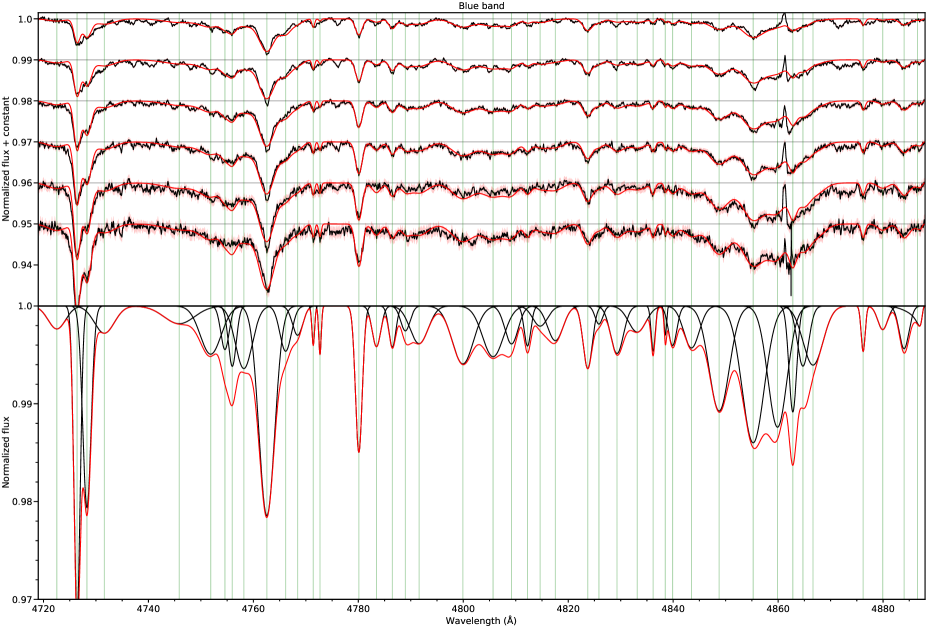Click the 4720 wavelength tick label
Screen dimensions: 927x629
tap(43, 609)
